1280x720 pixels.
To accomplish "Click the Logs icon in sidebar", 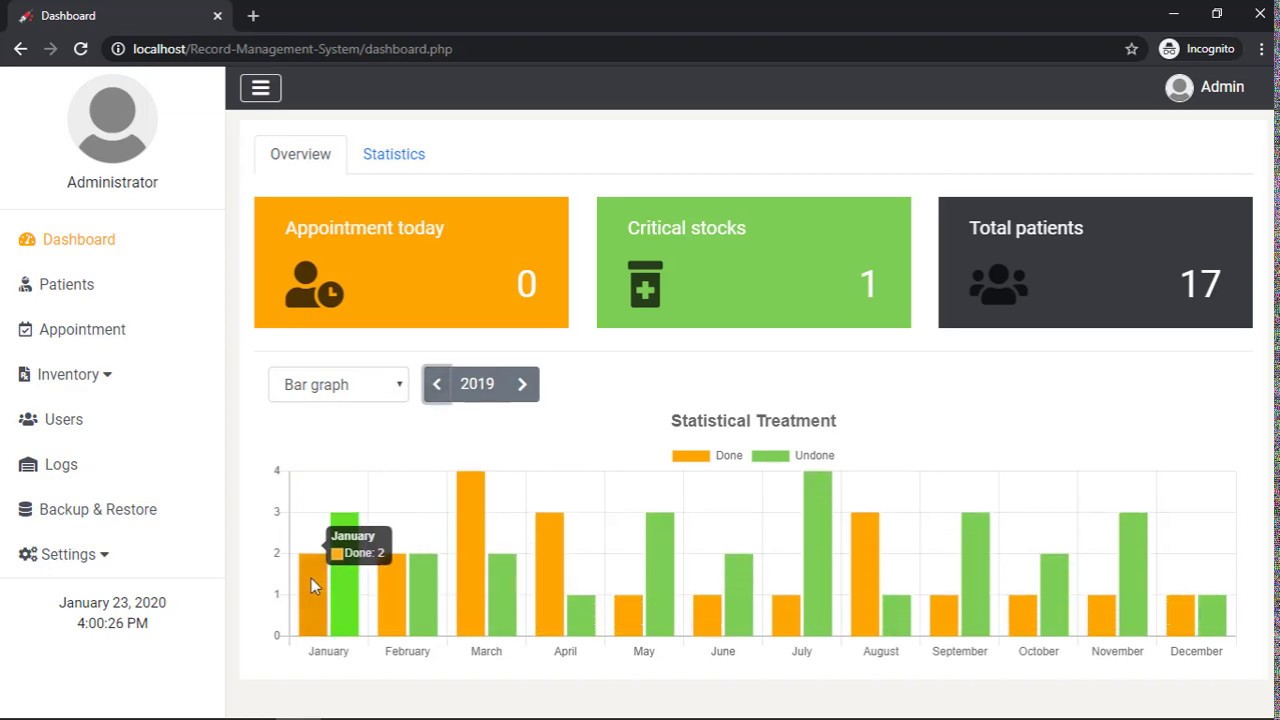I will 28,465.
